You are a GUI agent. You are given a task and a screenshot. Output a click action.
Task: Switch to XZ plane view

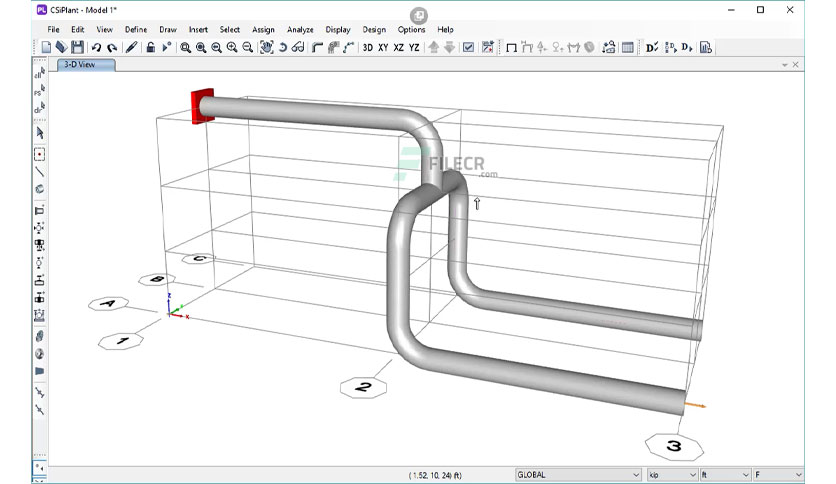(x=398, y=47)
